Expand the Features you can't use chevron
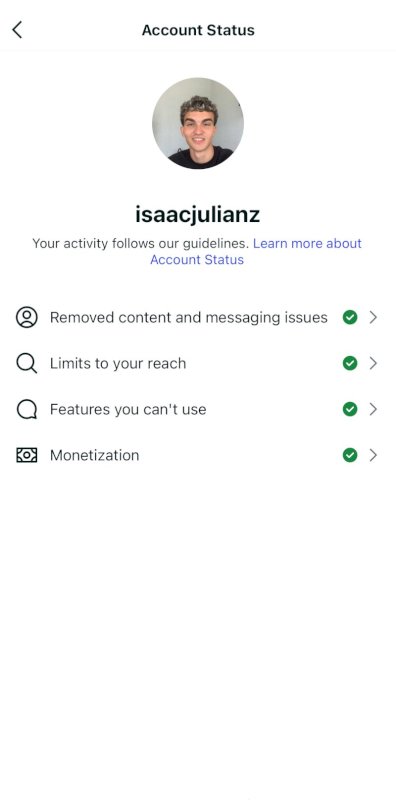This screenshot has width=396, height=800. click(x=373, y=409)
